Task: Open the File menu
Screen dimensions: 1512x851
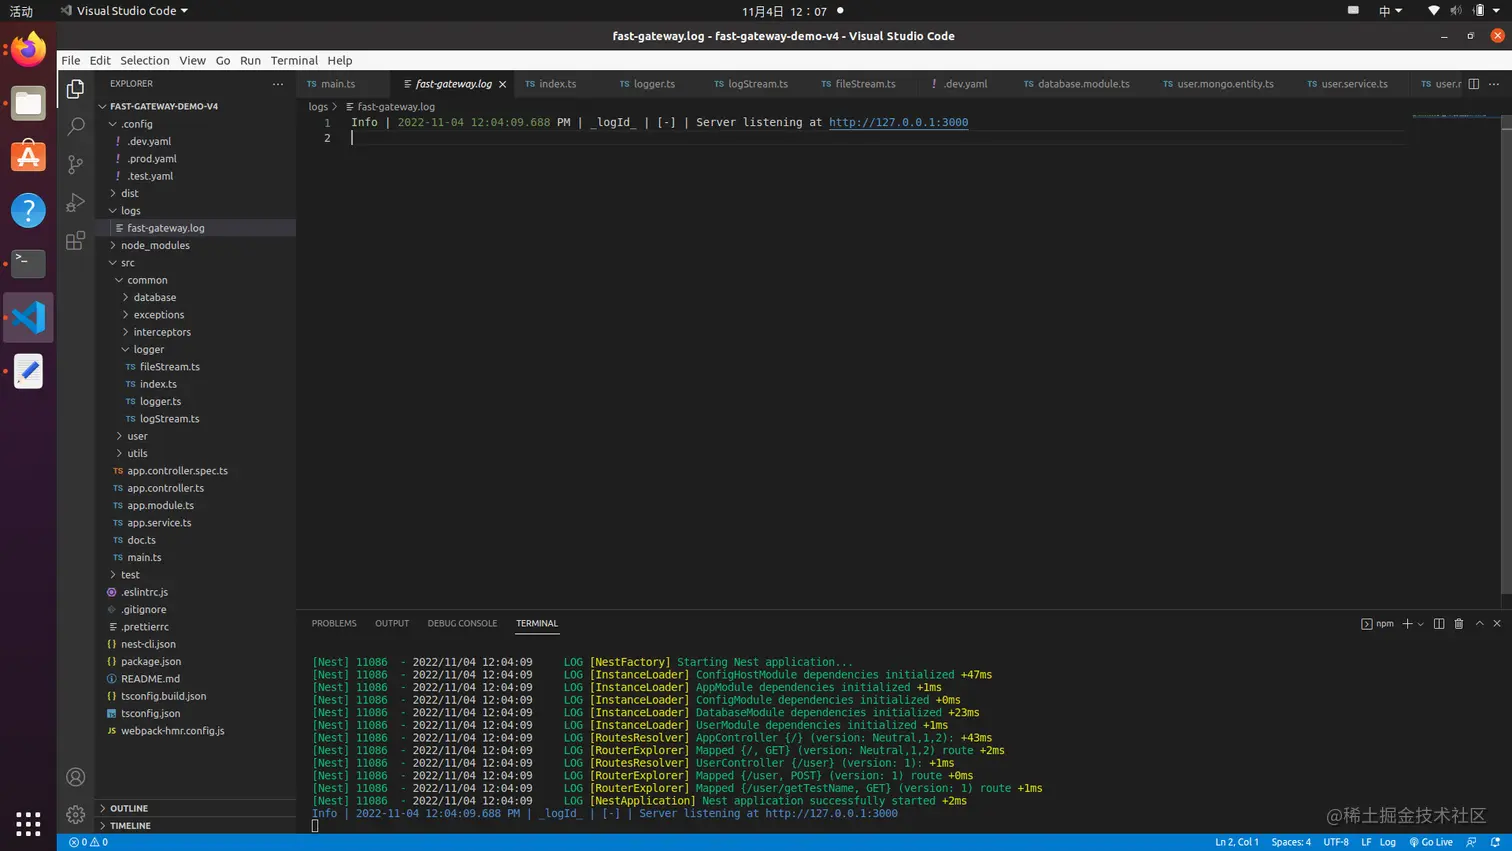Action: [x=70, y=60]
